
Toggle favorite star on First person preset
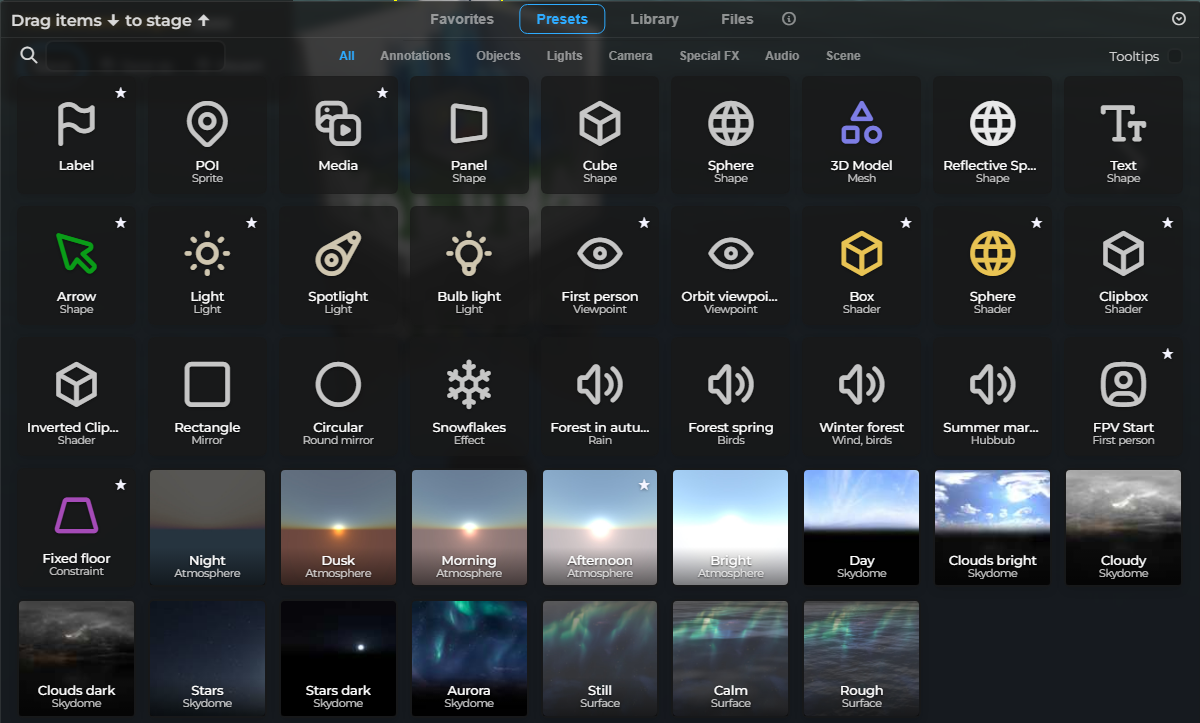[x=644, y=223]
